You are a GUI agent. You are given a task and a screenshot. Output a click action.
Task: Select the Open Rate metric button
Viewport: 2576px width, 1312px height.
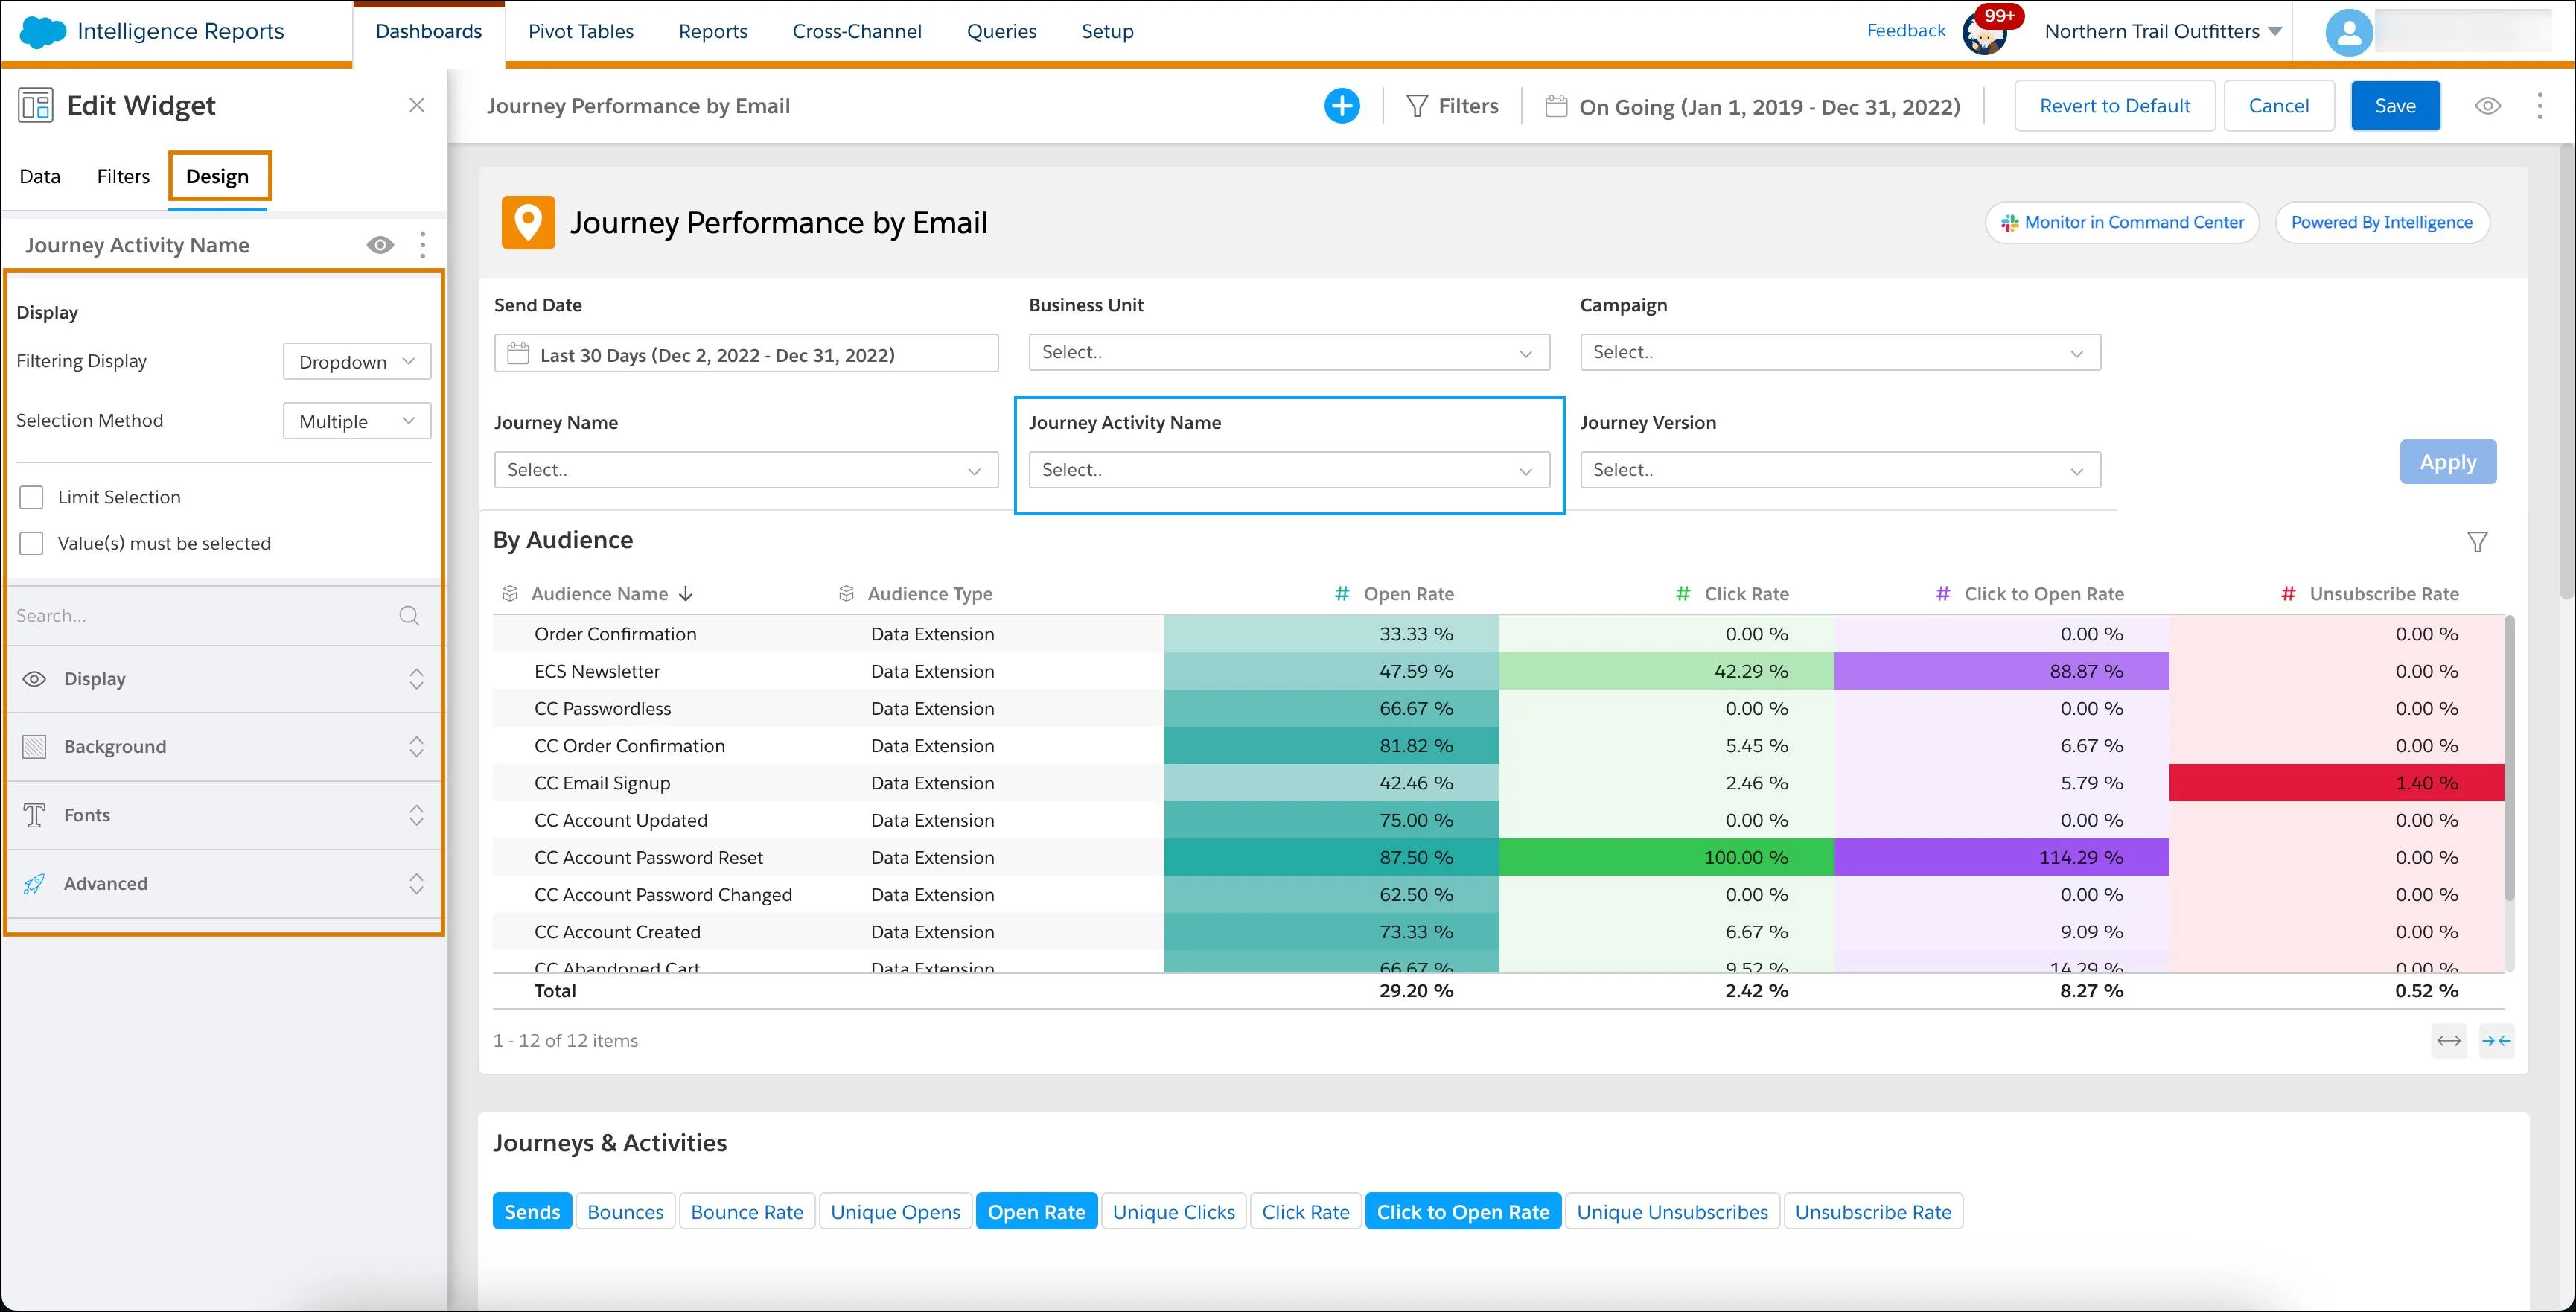tap(1037, 1211)
